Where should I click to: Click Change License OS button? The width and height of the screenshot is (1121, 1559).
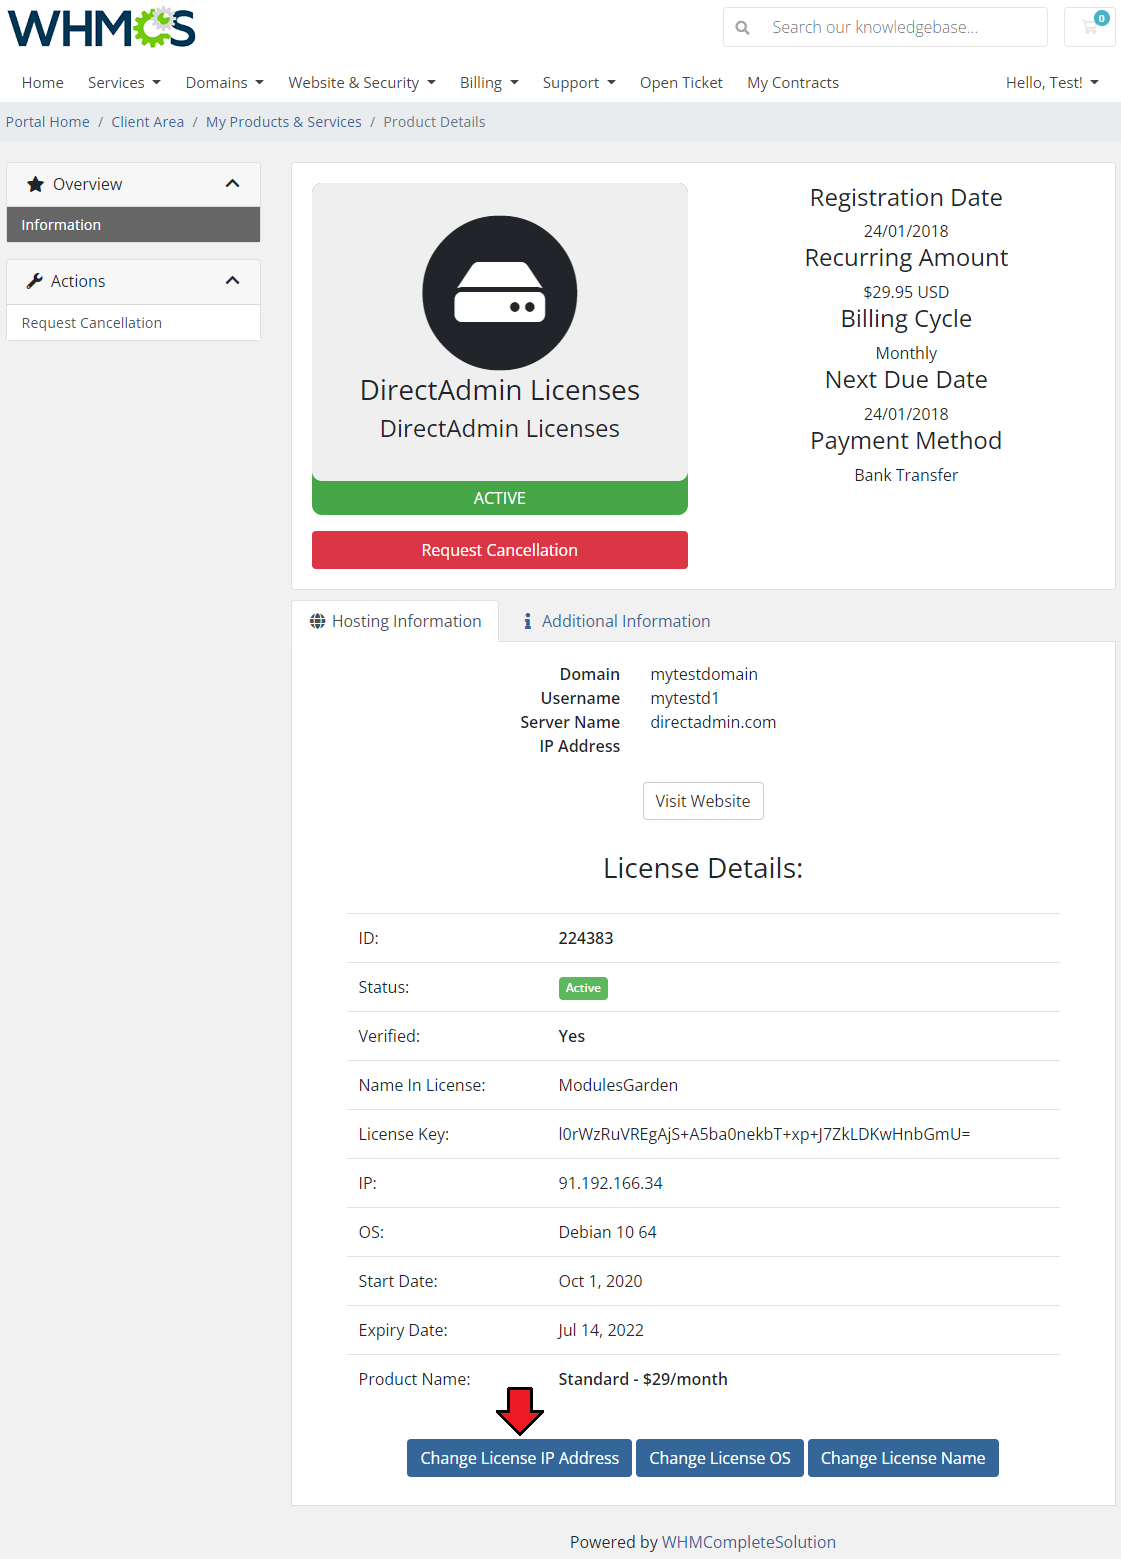pos(720,1458)
